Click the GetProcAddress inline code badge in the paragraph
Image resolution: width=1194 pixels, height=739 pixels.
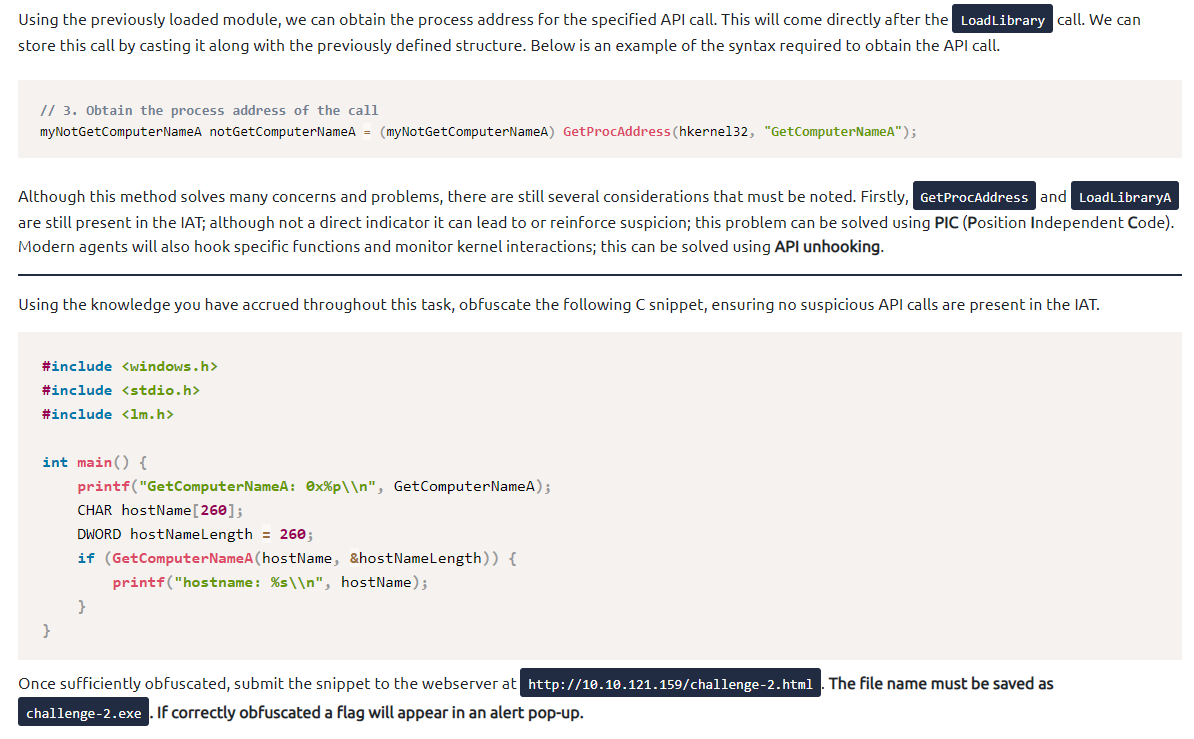tap(973, 197)
